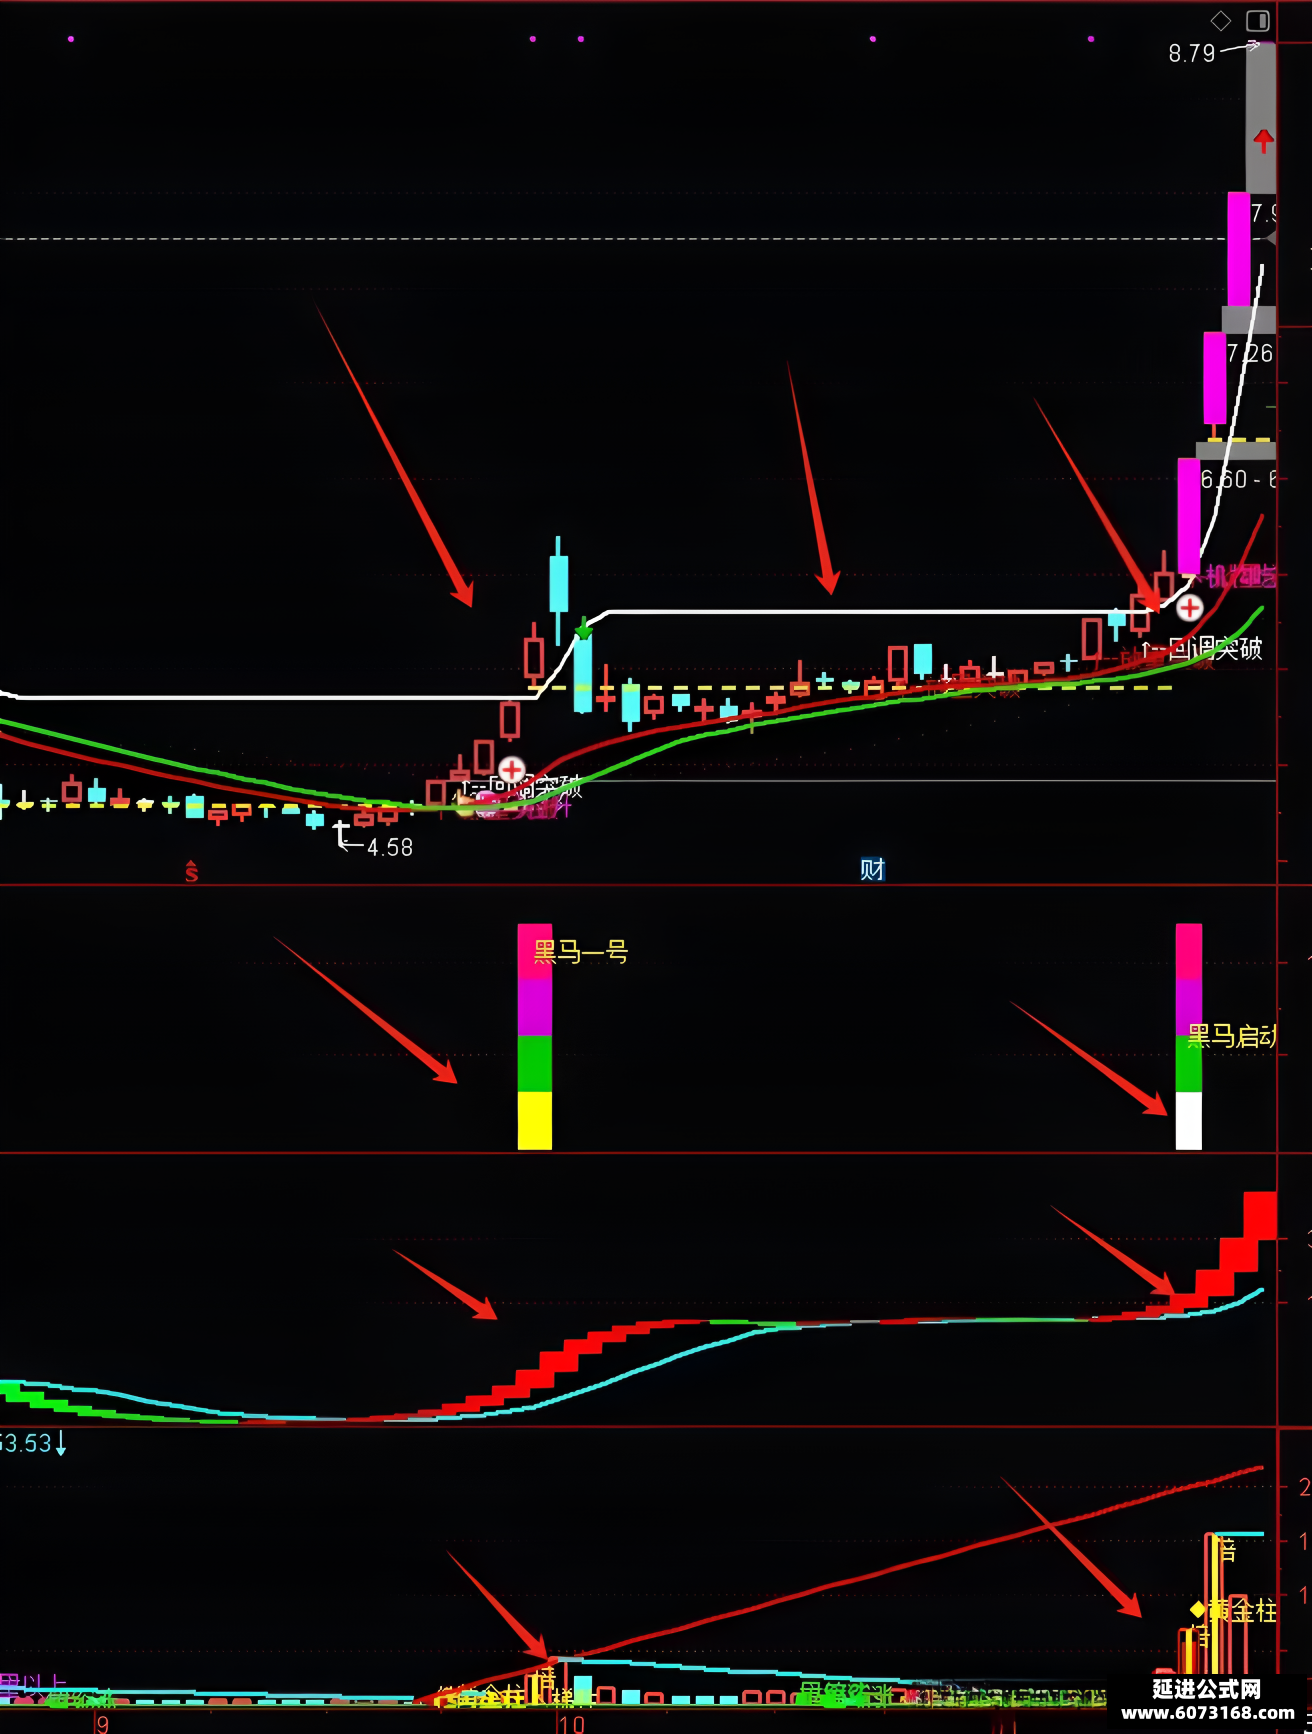Select the 8.79 high price label
This screenshot has height=1734, width=1312.
click(1191, 53)
